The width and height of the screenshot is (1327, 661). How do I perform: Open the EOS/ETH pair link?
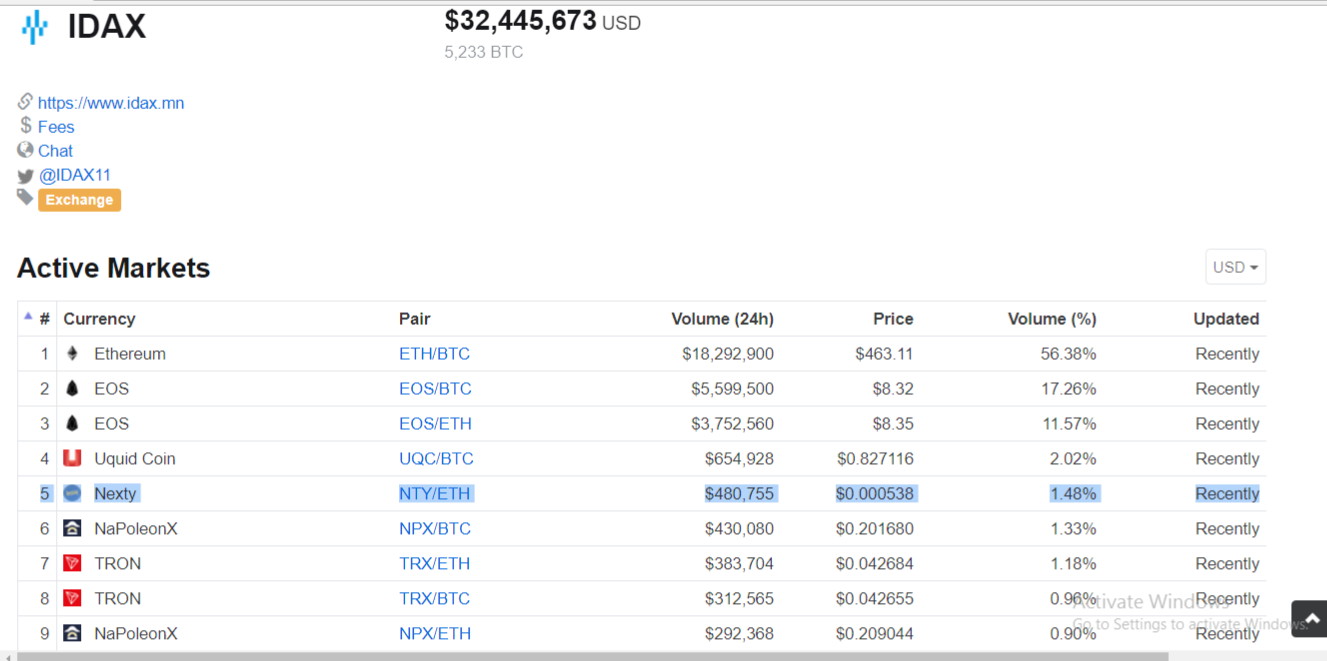point(435,424)
